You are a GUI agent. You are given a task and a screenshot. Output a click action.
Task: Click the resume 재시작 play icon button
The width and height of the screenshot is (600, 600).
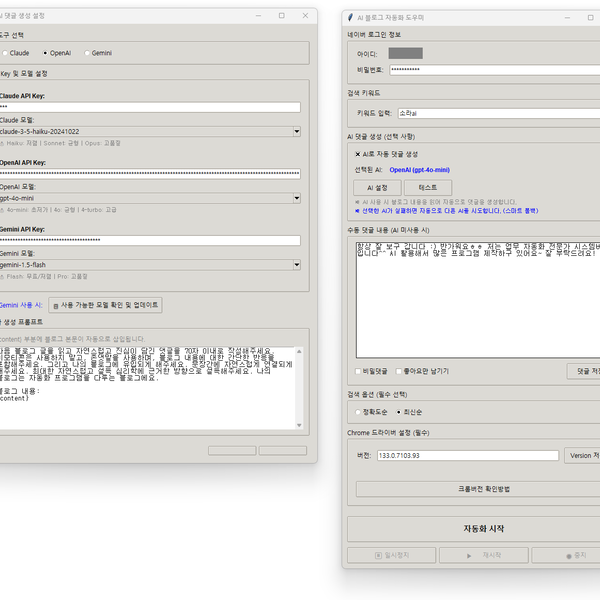click(x=484, y=555)
